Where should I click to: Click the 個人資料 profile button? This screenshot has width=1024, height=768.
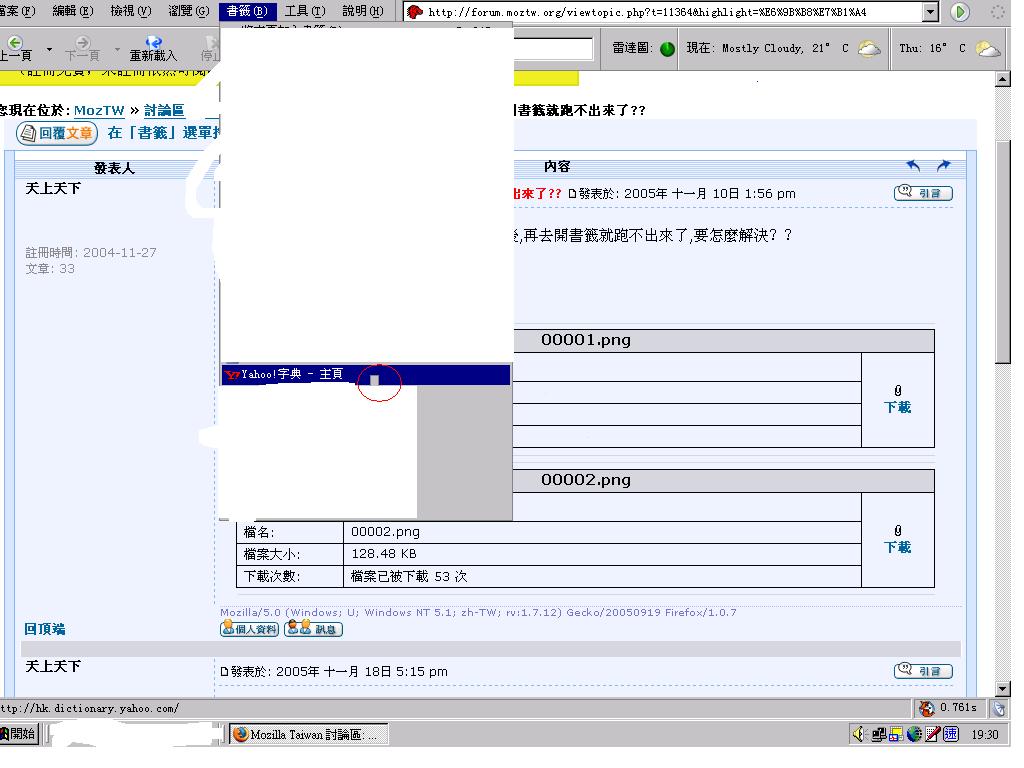249,629
